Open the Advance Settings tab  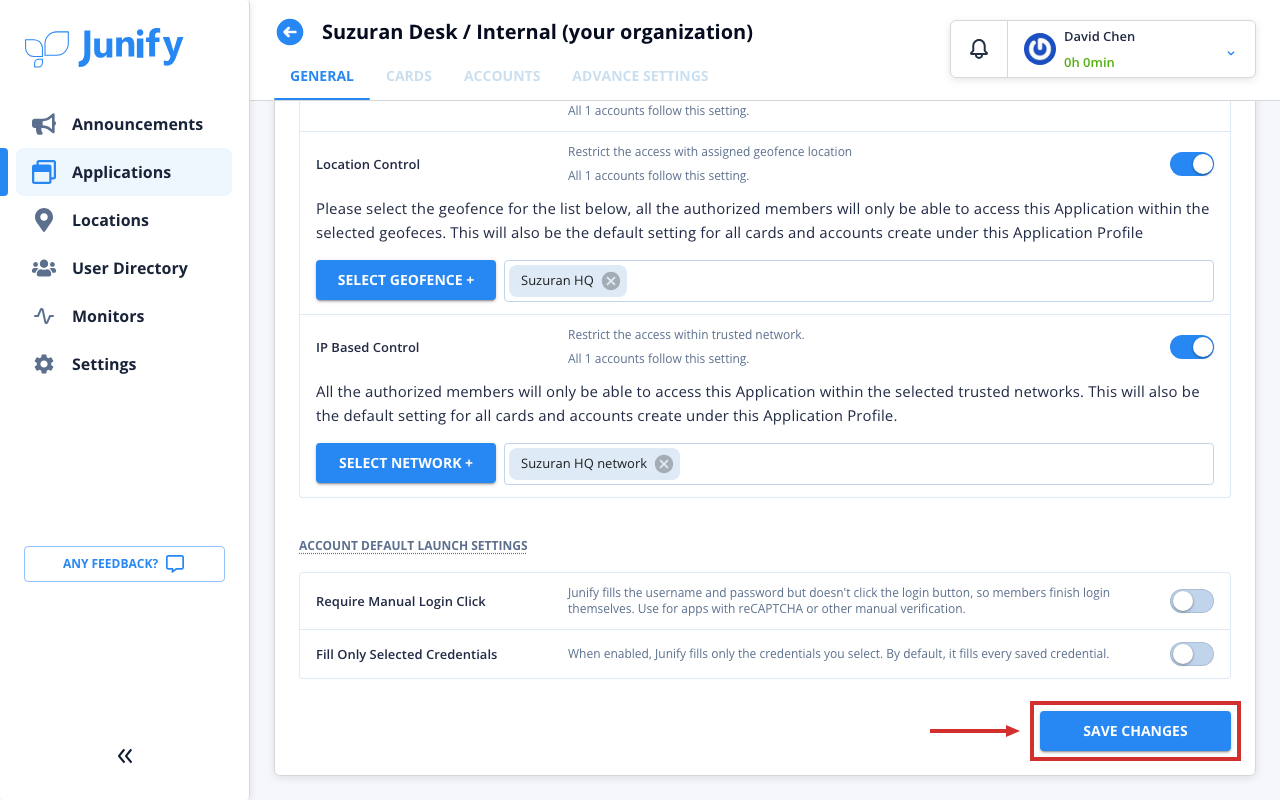pos(640,76)
